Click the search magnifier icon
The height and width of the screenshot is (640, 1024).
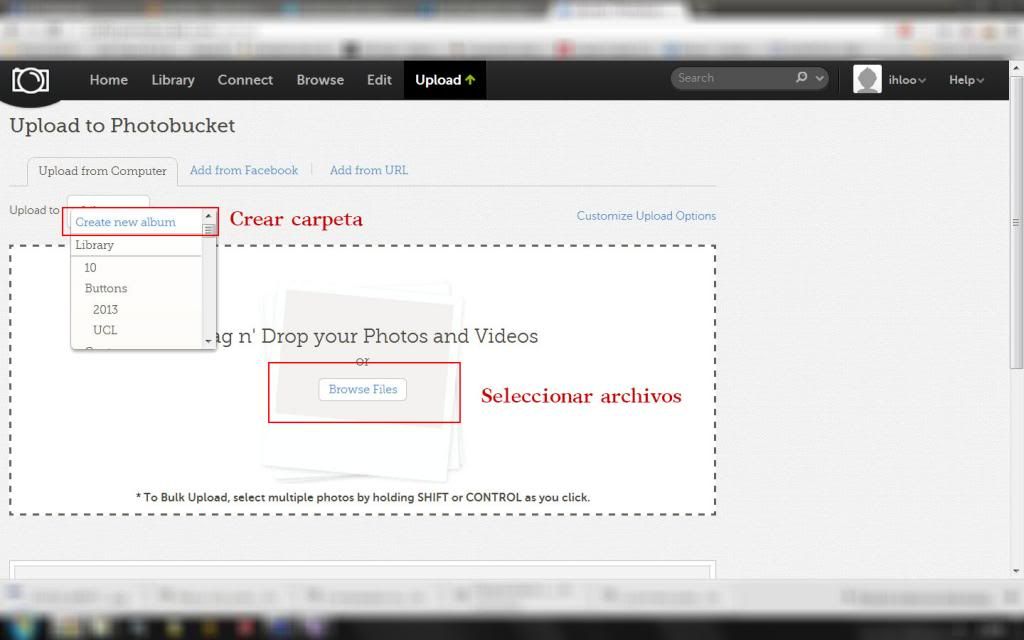pyautogui.click(x=801, y=78)
